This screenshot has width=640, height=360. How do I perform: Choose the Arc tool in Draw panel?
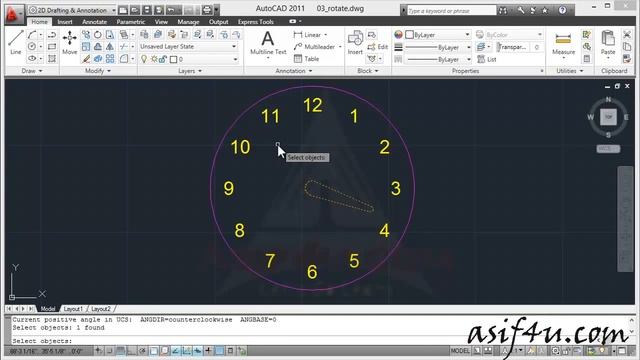click(32, 35)
